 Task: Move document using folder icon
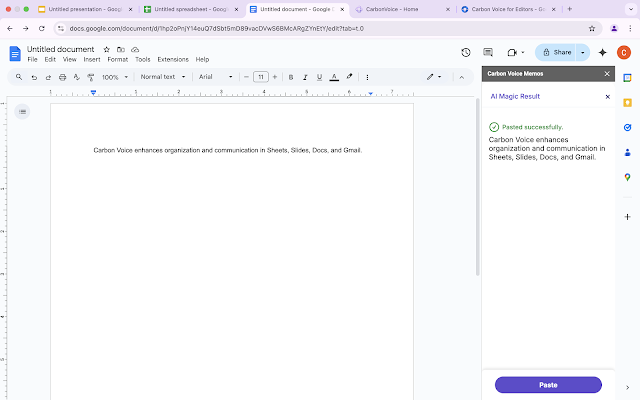pos(121,49)
